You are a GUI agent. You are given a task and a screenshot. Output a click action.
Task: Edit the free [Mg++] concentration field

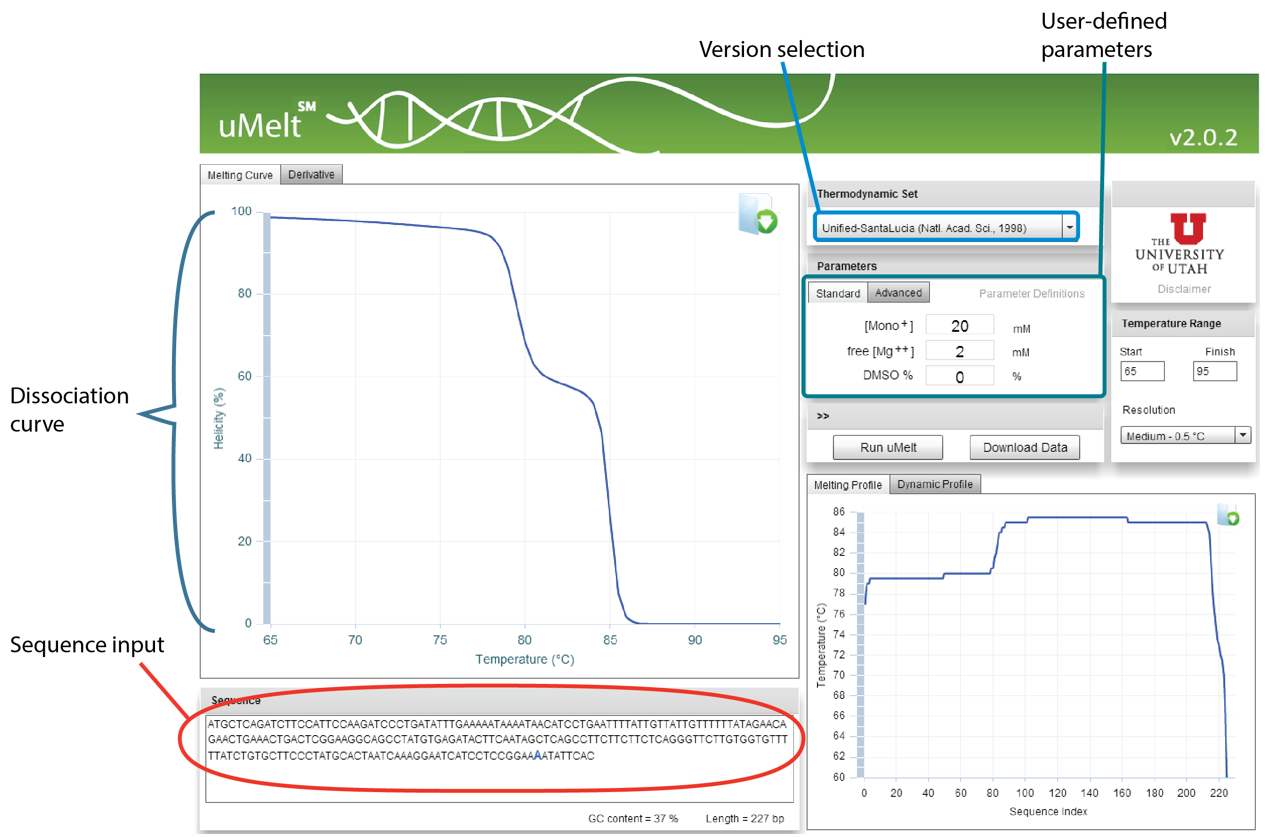(959, 351)
